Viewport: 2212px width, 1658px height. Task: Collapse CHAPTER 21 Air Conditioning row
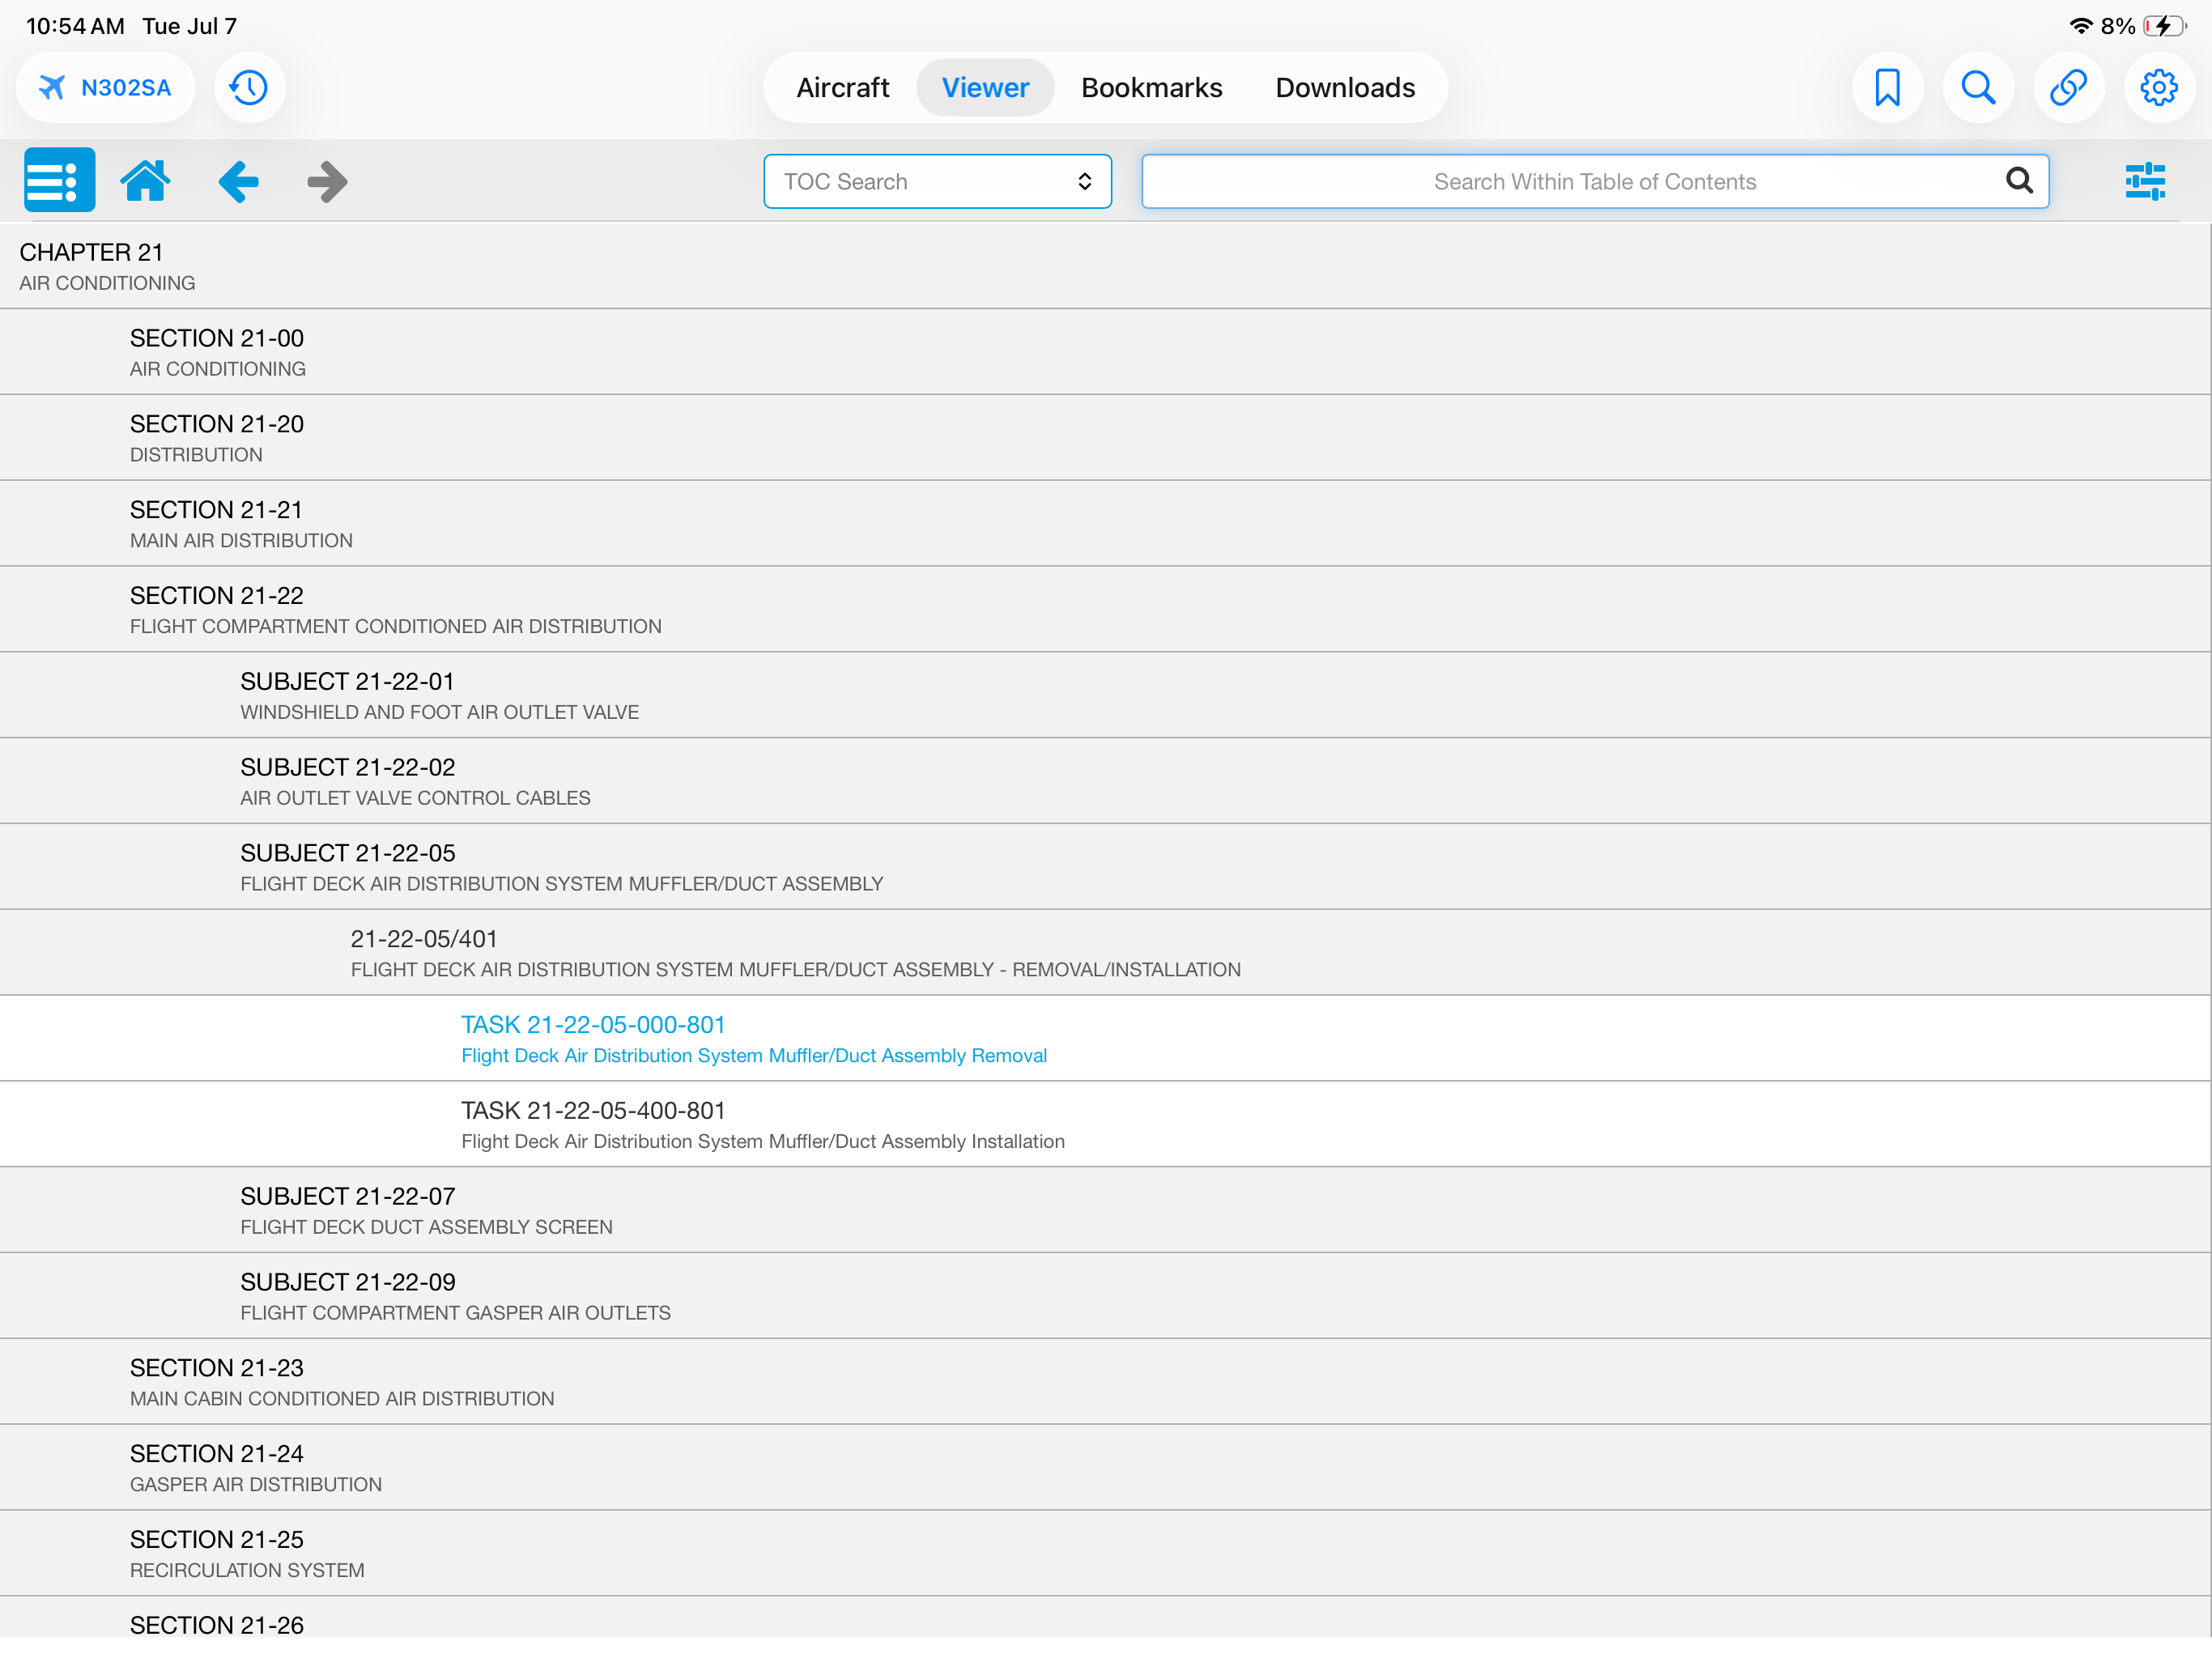[x=1105, y=266]
